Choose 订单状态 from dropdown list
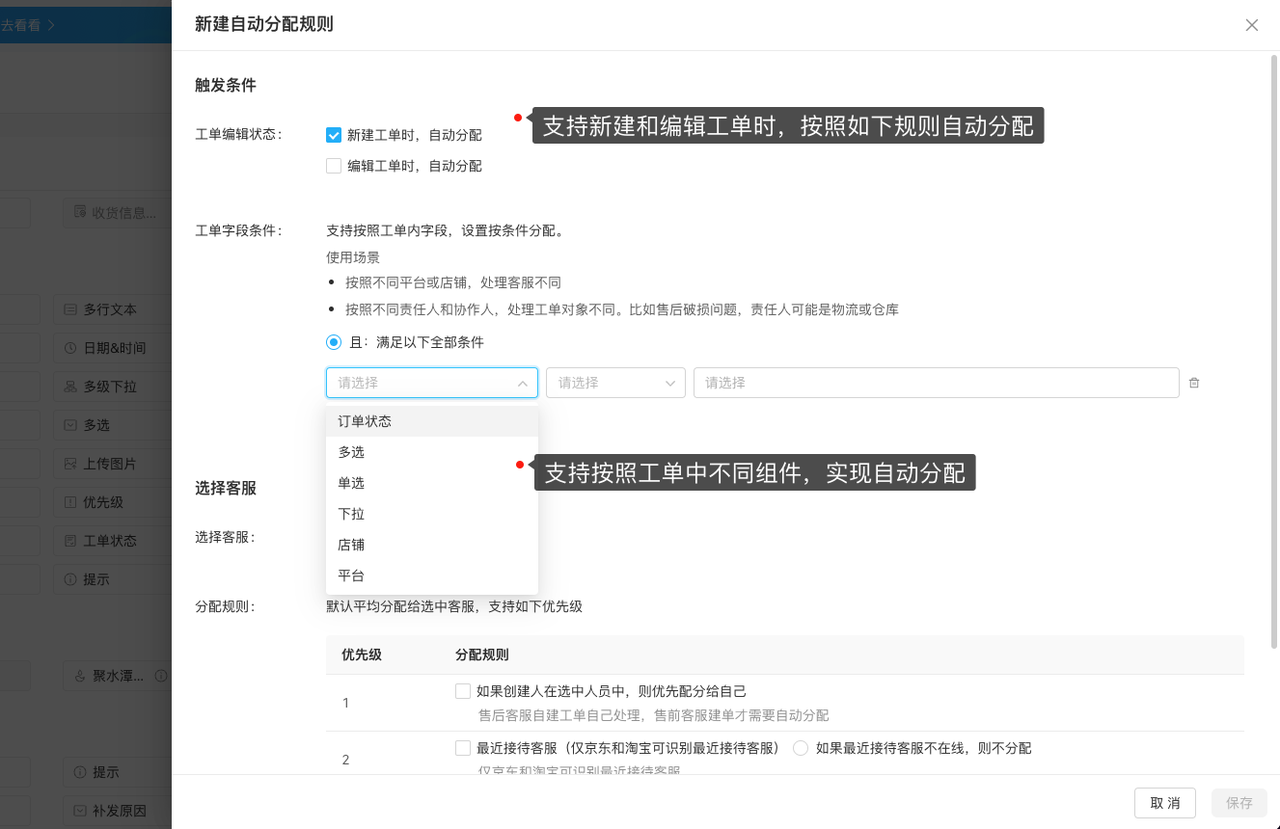The image size is (1280, 829). pyautogui.click(x=432, y=422)
